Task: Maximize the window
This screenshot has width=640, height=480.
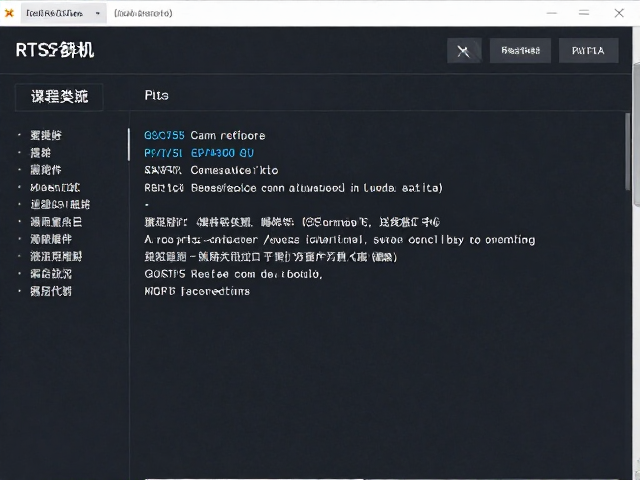Action: pos(584,13)
